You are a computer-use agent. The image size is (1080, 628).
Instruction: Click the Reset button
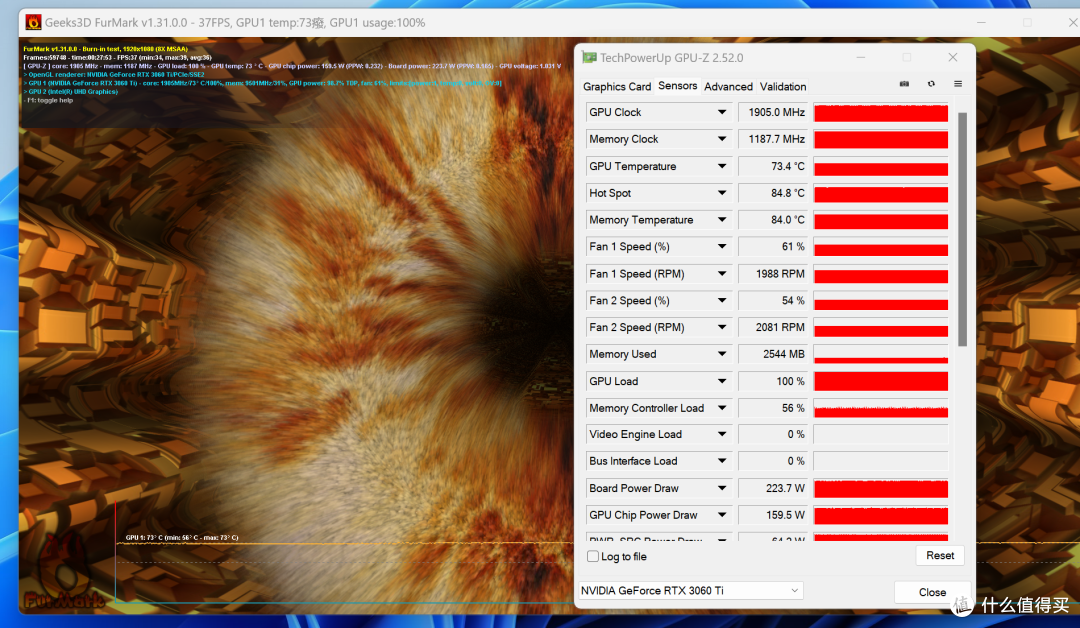point(939,555)
